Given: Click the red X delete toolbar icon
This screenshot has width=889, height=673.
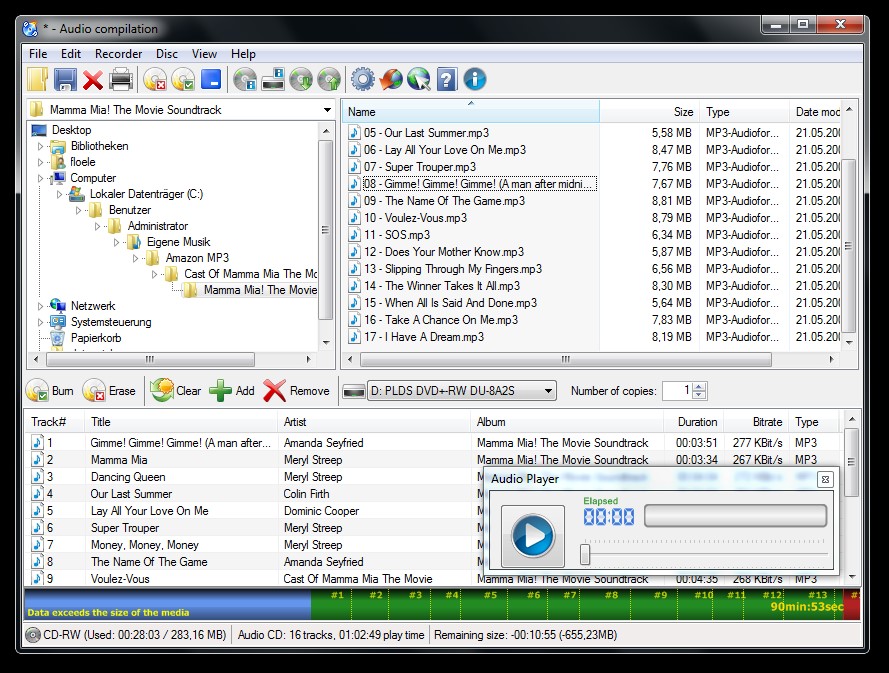Looking at the screenshot, I should click(93, 80).
